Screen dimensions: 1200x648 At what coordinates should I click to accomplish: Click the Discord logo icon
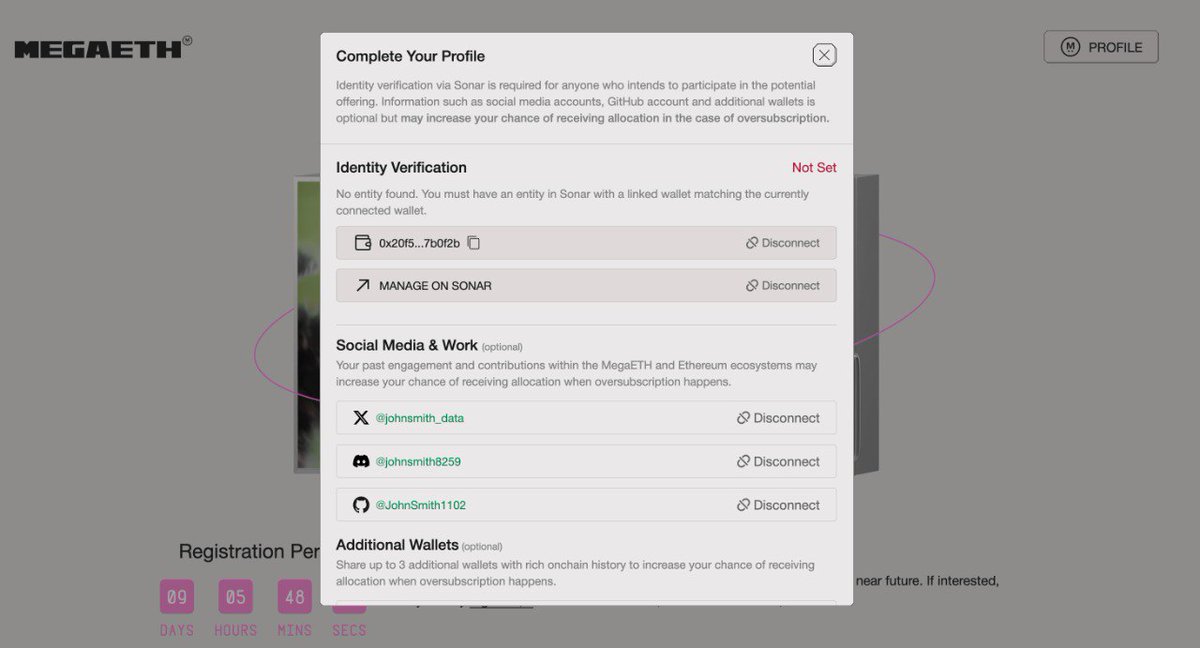[361, 462]
